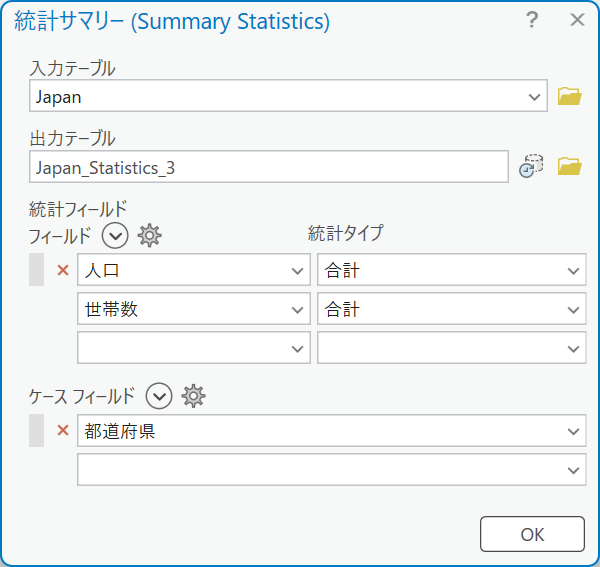Change statistic type for 人口 row

coord(452,270)
